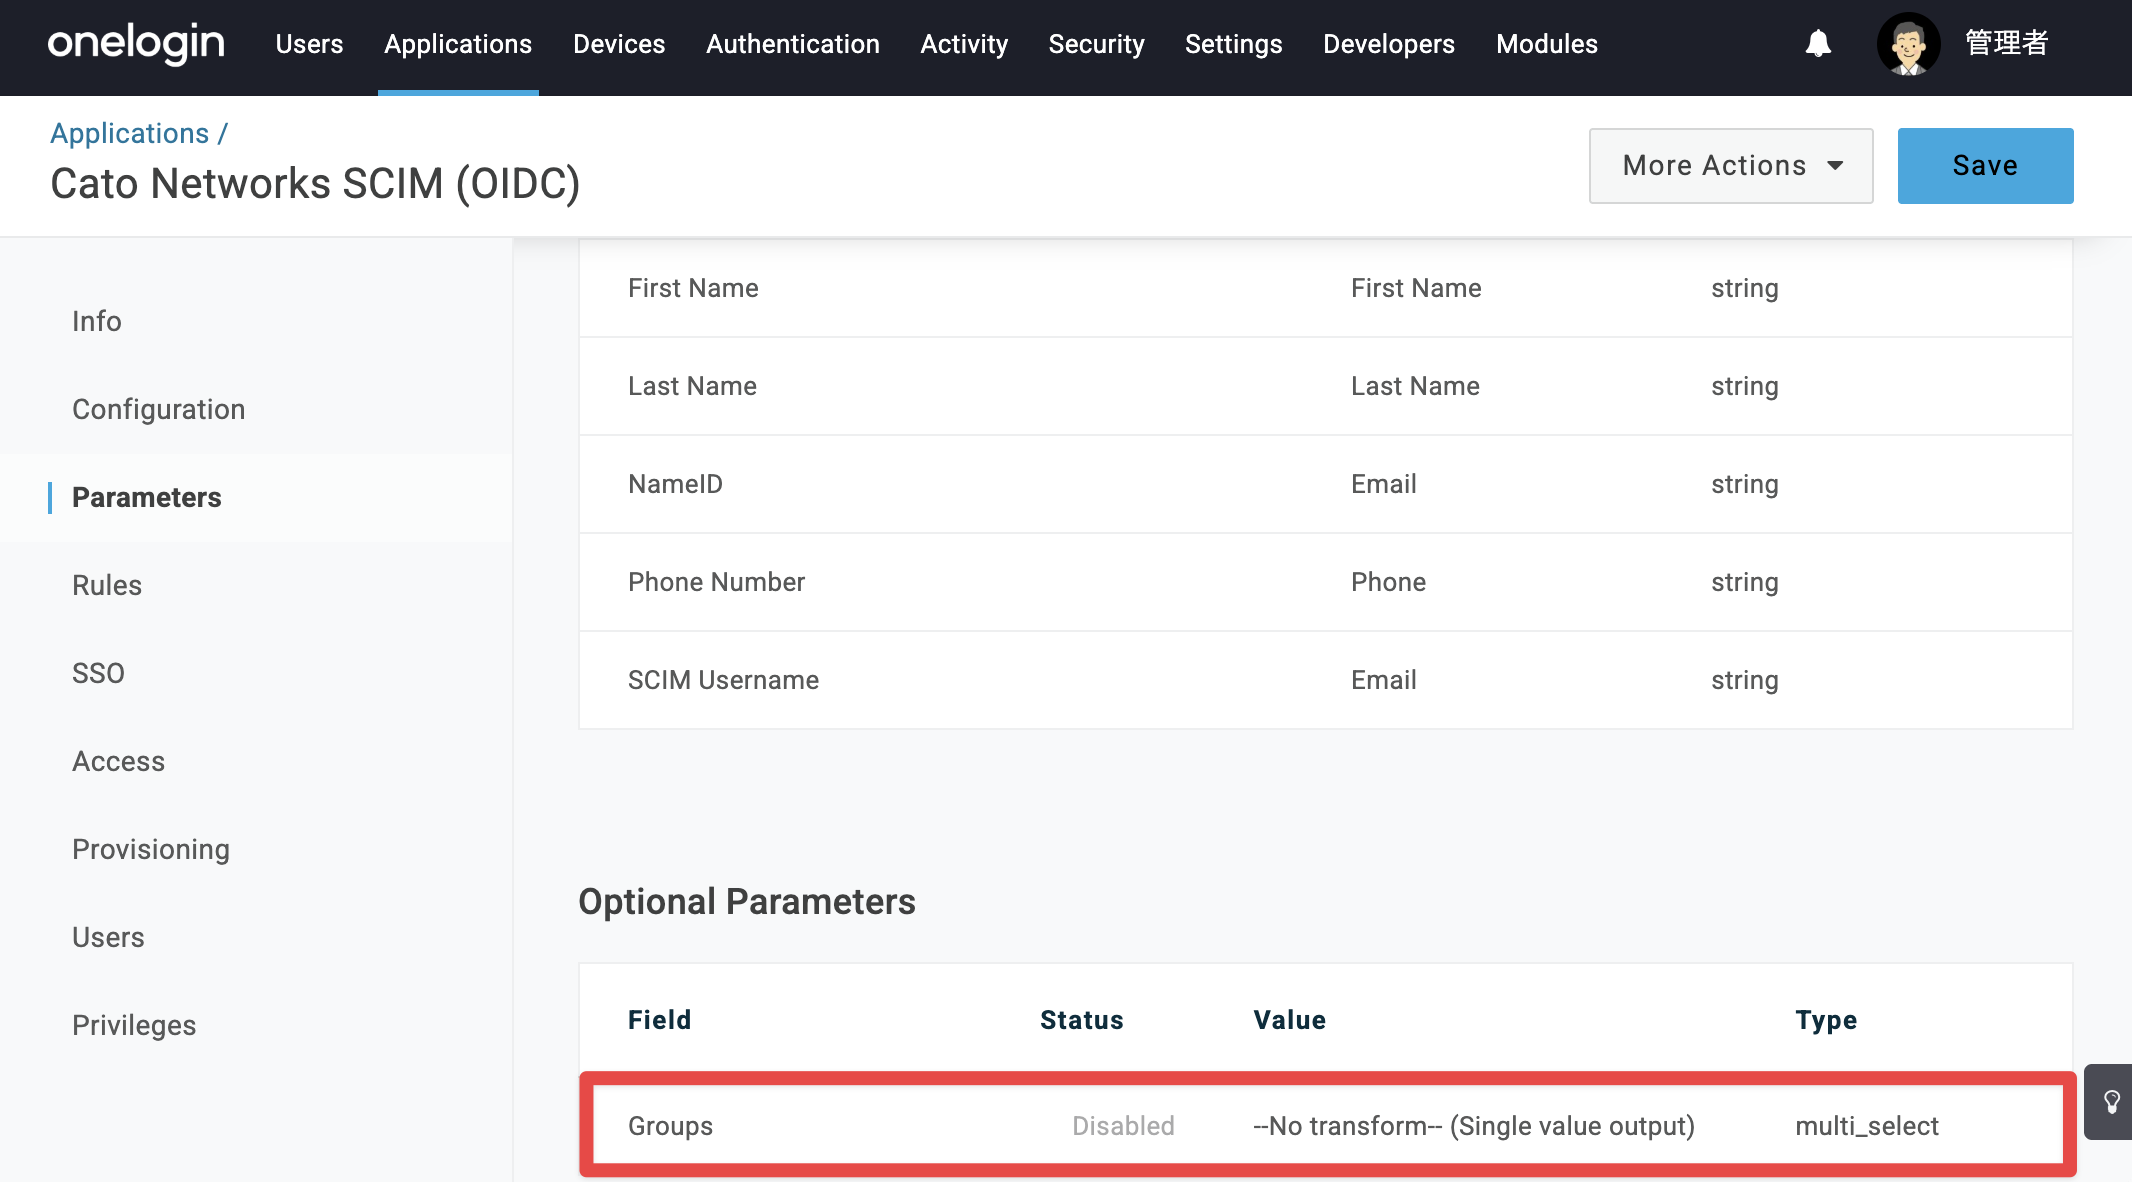Viewport: 2132px width, 1182px height.
Task: Click the notification bell icon
Action: click(x=1818, y=44)
